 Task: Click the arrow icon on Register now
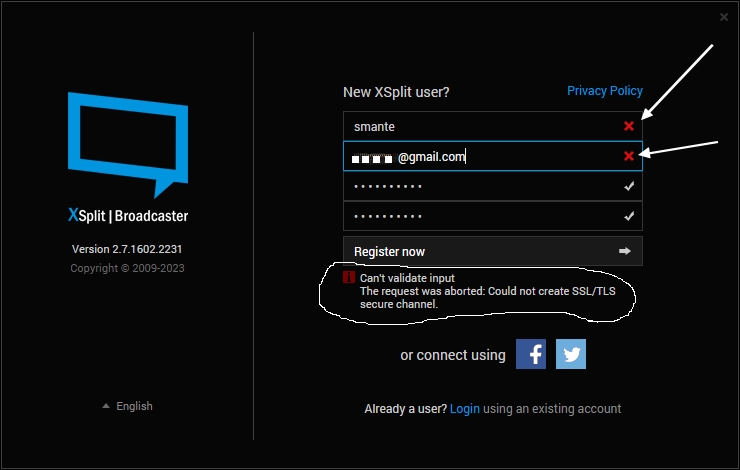pyautogui.click(x=625, y=251)
